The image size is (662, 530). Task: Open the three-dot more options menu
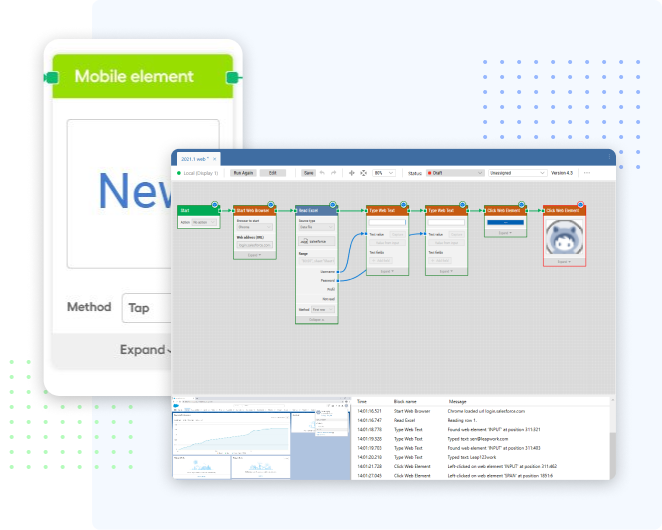pyautogui.click(x=587, y=173)
